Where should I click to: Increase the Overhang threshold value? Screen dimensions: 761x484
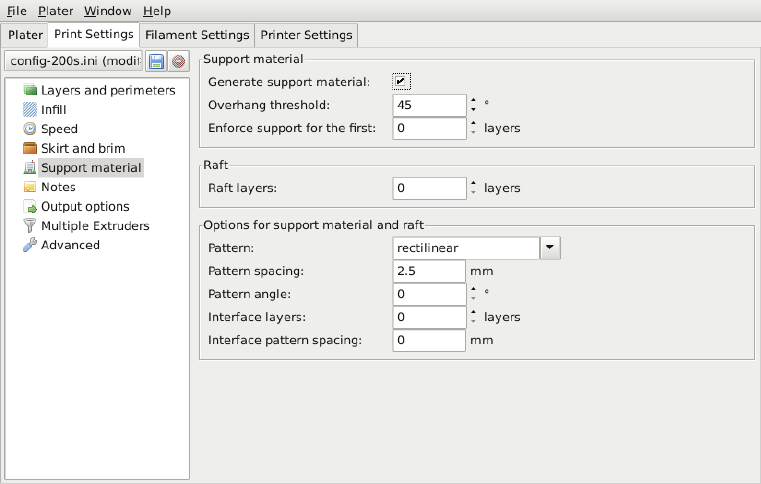pos(472,99)
